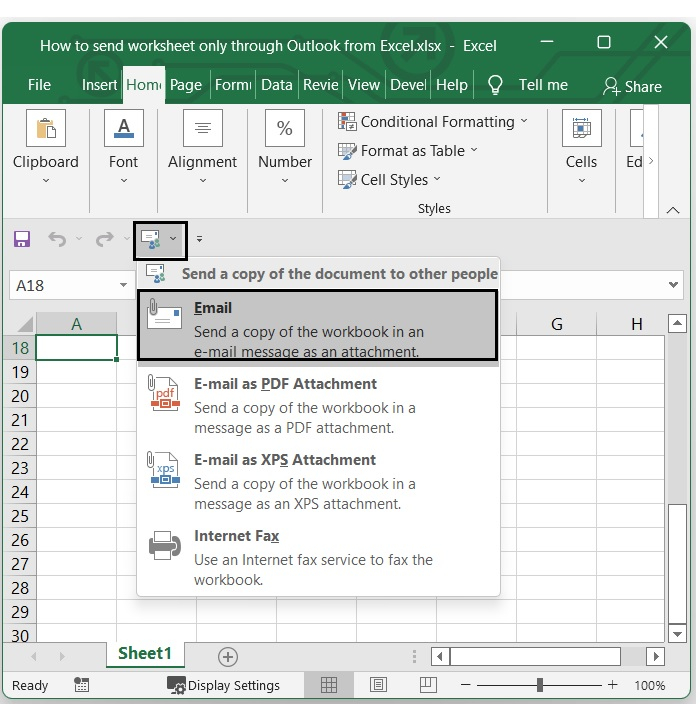This screenshot has width=700, height=707.
Task: Choose E-mail as XPS Attachment
Action: [x=318, y=481]
